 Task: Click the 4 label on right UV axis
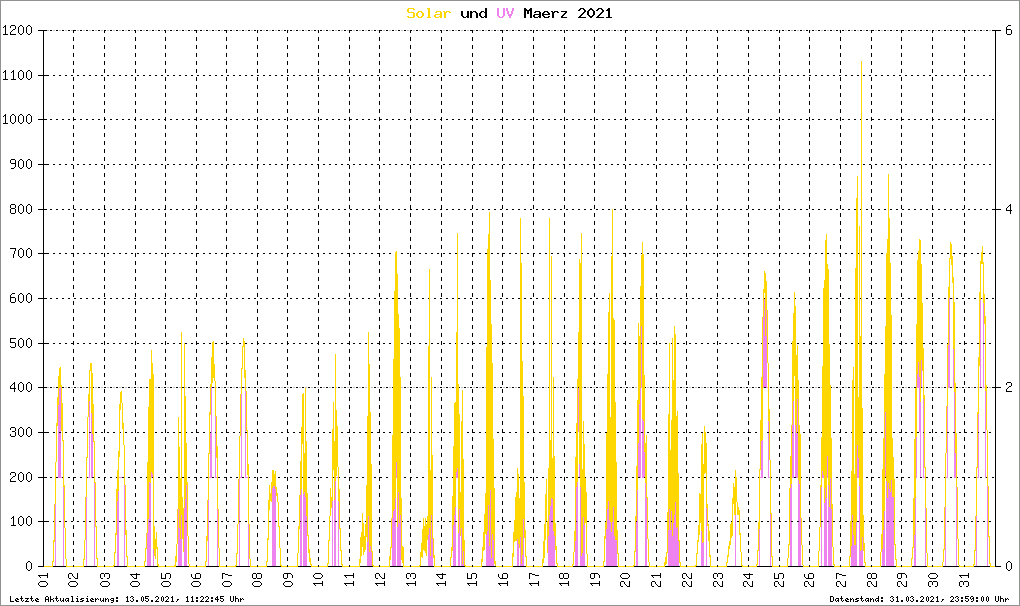(x=1010, y=209)
